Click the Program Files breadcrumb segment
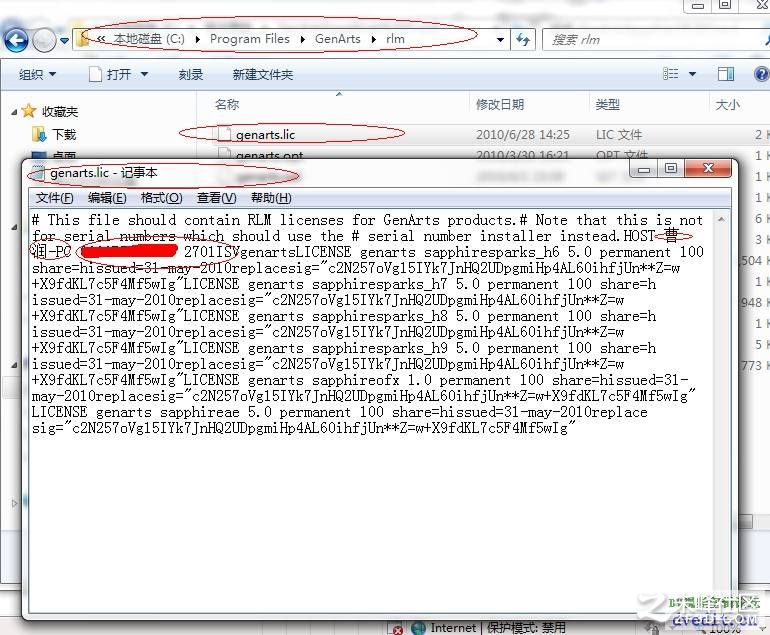770x635 pixels. click(249, 39)
